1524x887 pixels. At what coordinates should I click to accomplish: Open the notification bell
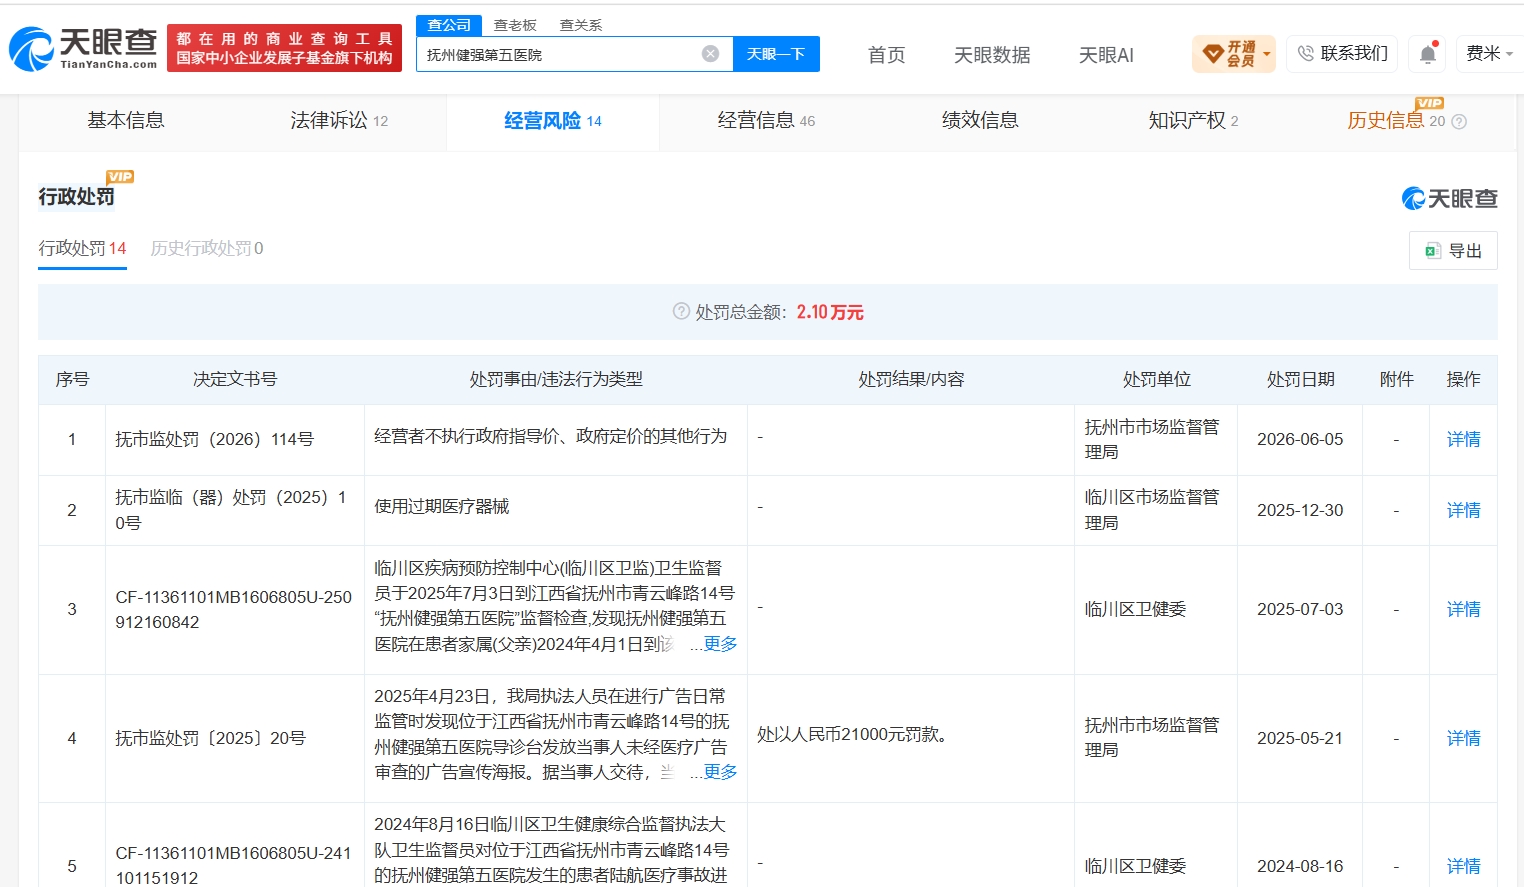(x=1428, y=54)
